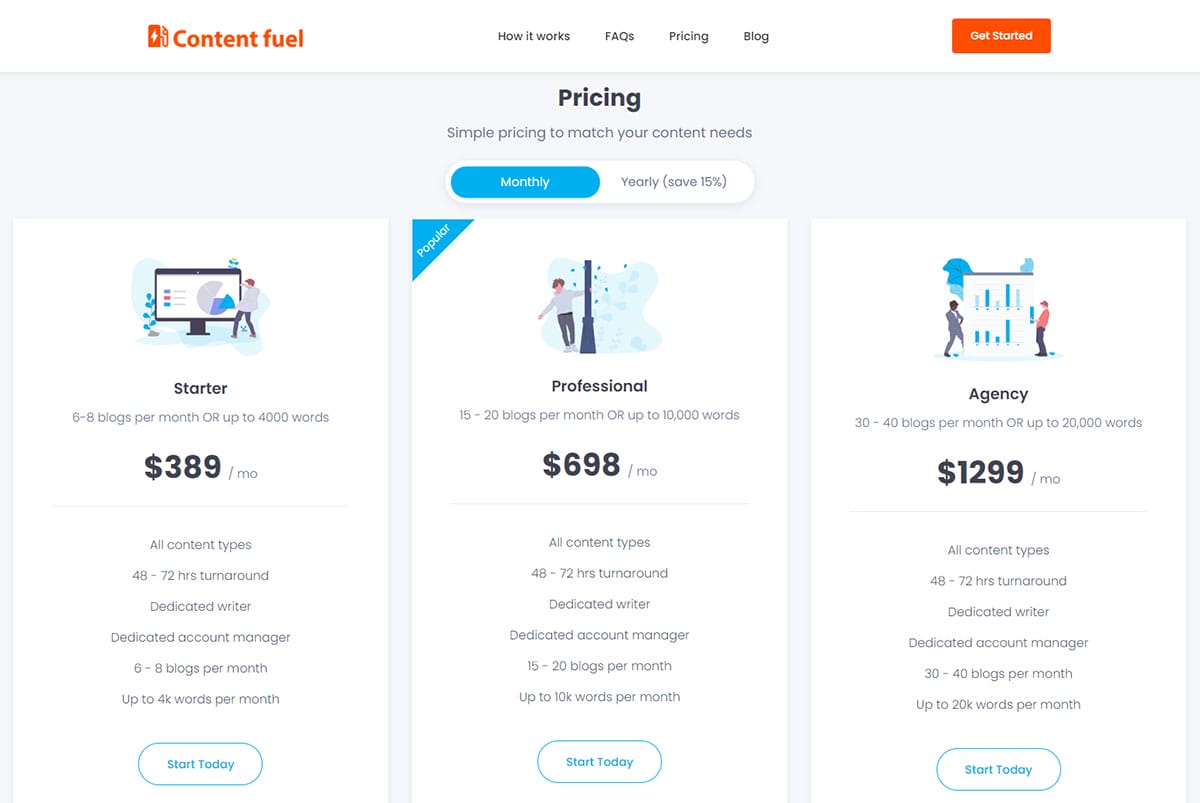Click the Professional plan heading
This screenshot has height=803, width=1200.
599,386
